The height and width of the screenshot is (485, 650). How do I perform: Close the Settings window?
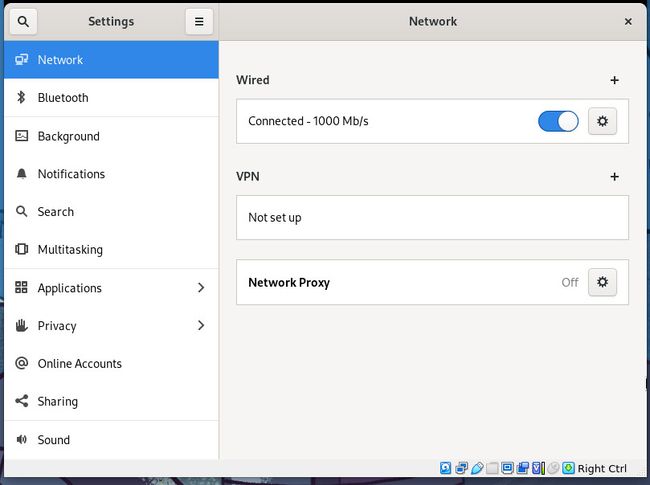628,22
